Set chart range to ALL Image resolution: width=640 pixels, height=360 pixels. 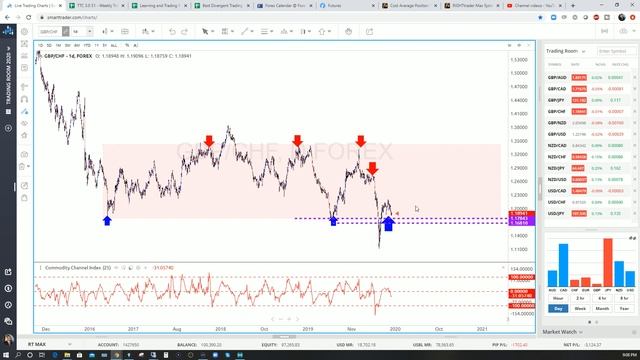click(114, 45)
